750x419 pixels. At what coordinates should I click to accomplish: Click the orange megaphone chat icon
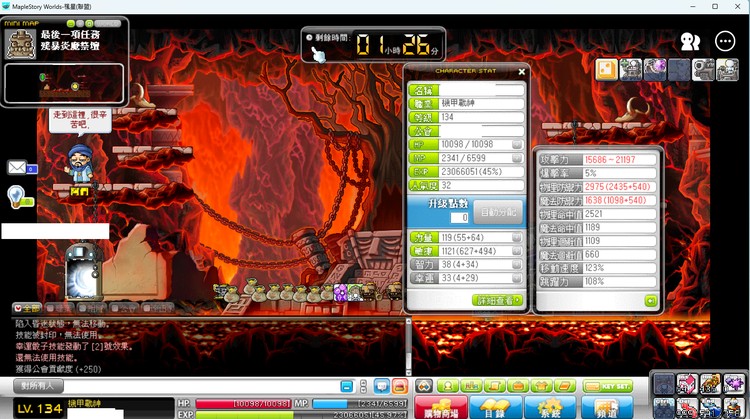pyautogui.click(x=400, y=386)
